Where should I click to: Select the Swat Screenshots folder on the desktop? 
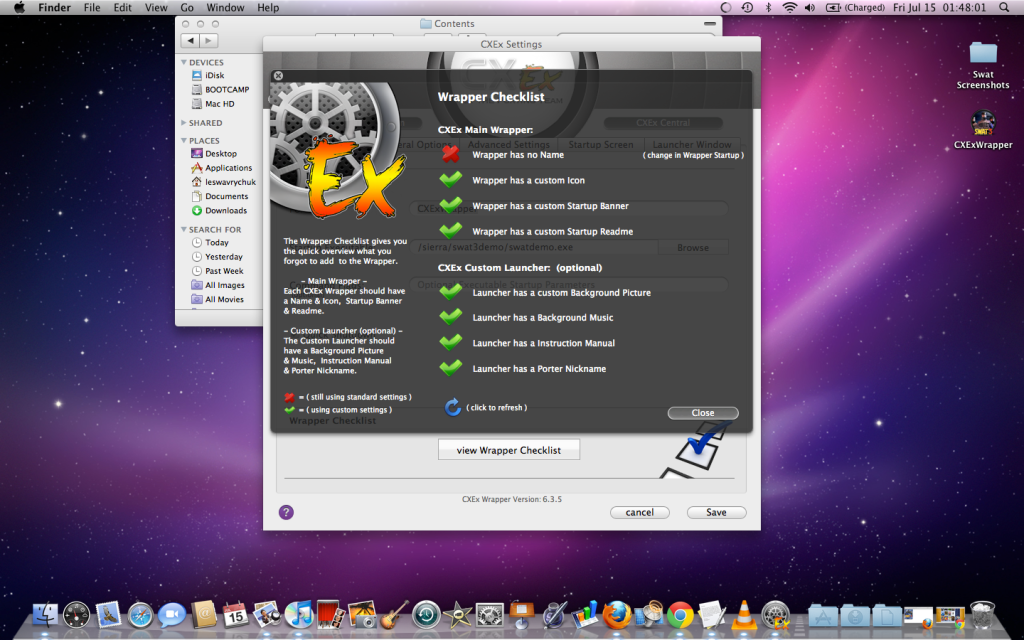[983, 64]
